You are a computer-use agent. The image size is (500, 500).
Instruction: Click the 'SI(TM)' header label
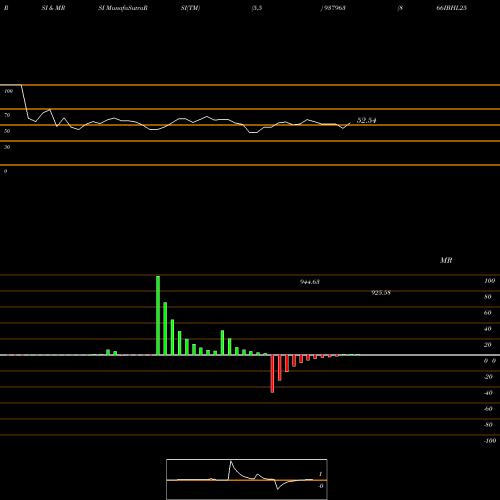click(x=190, y=8)
